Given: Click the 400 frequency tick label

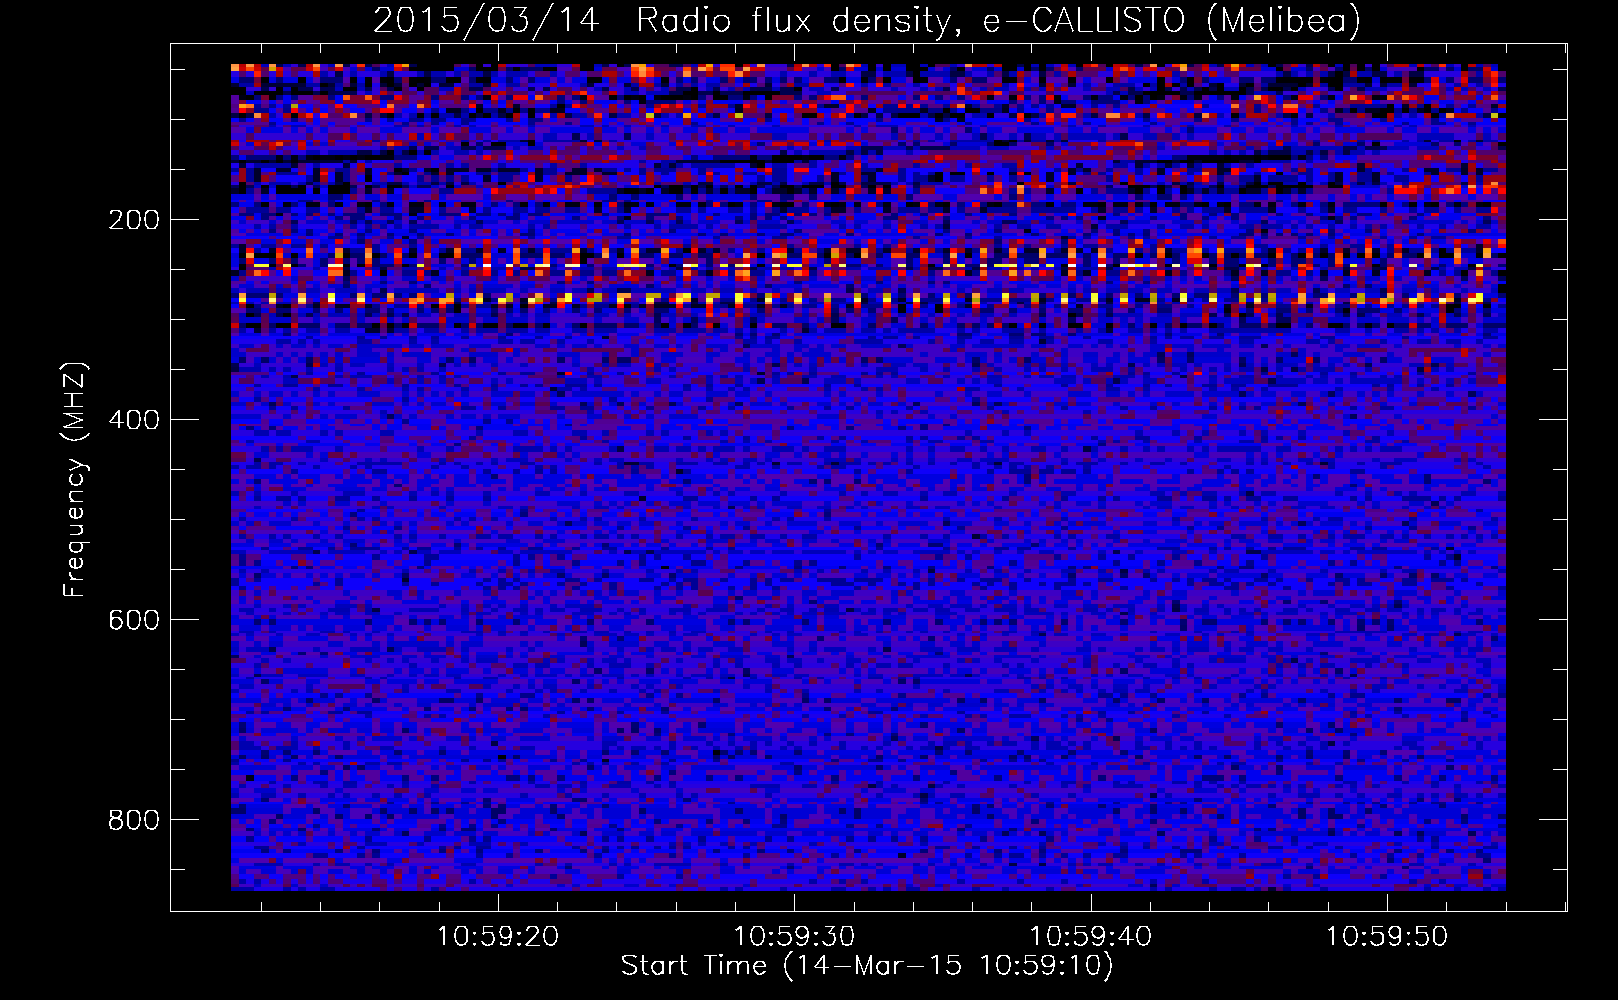Looking at the screenshot, I should (x=134, y=420).
